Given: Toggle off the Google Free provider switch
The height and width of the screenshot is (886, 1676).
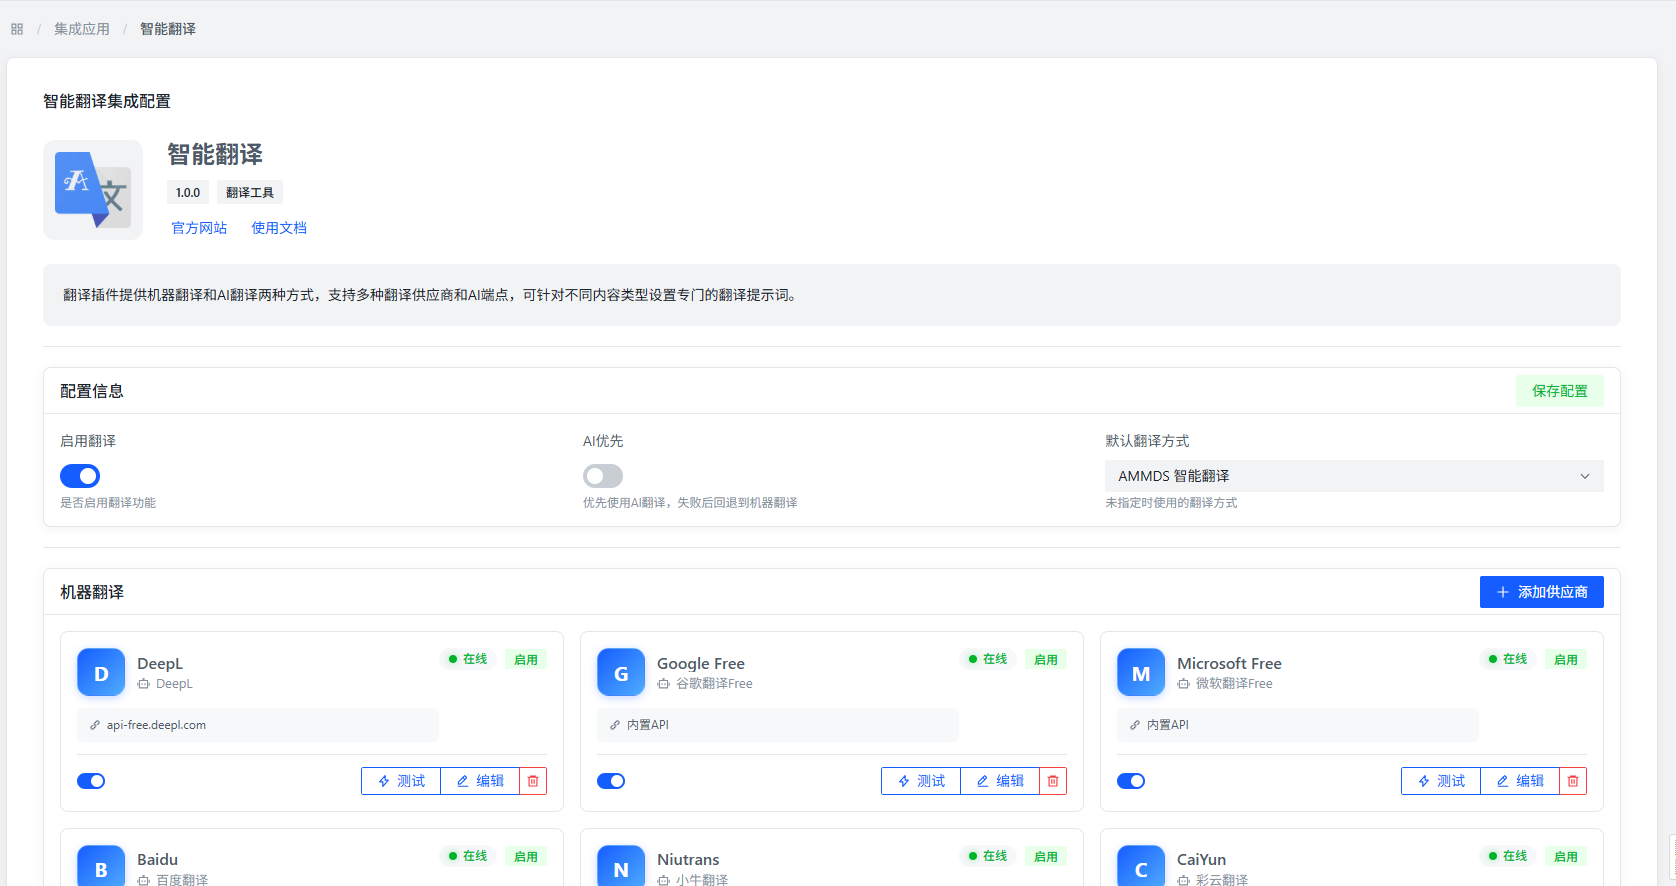Looking at the screenshot, I should click(x=611, y=781).
